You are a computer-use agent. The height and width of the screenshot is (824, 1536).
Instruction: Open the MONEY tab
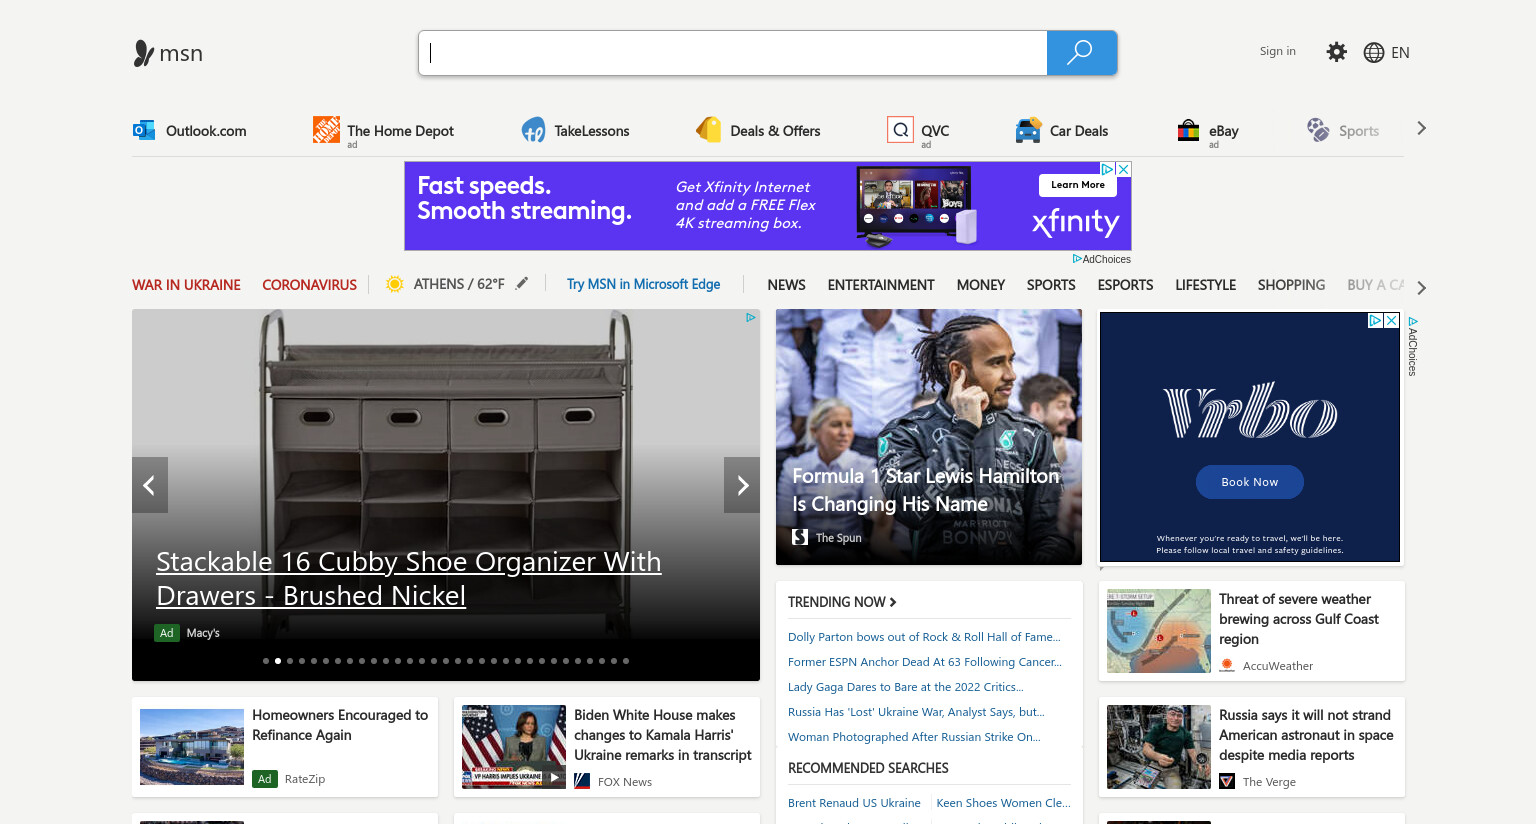pos(980,285)
